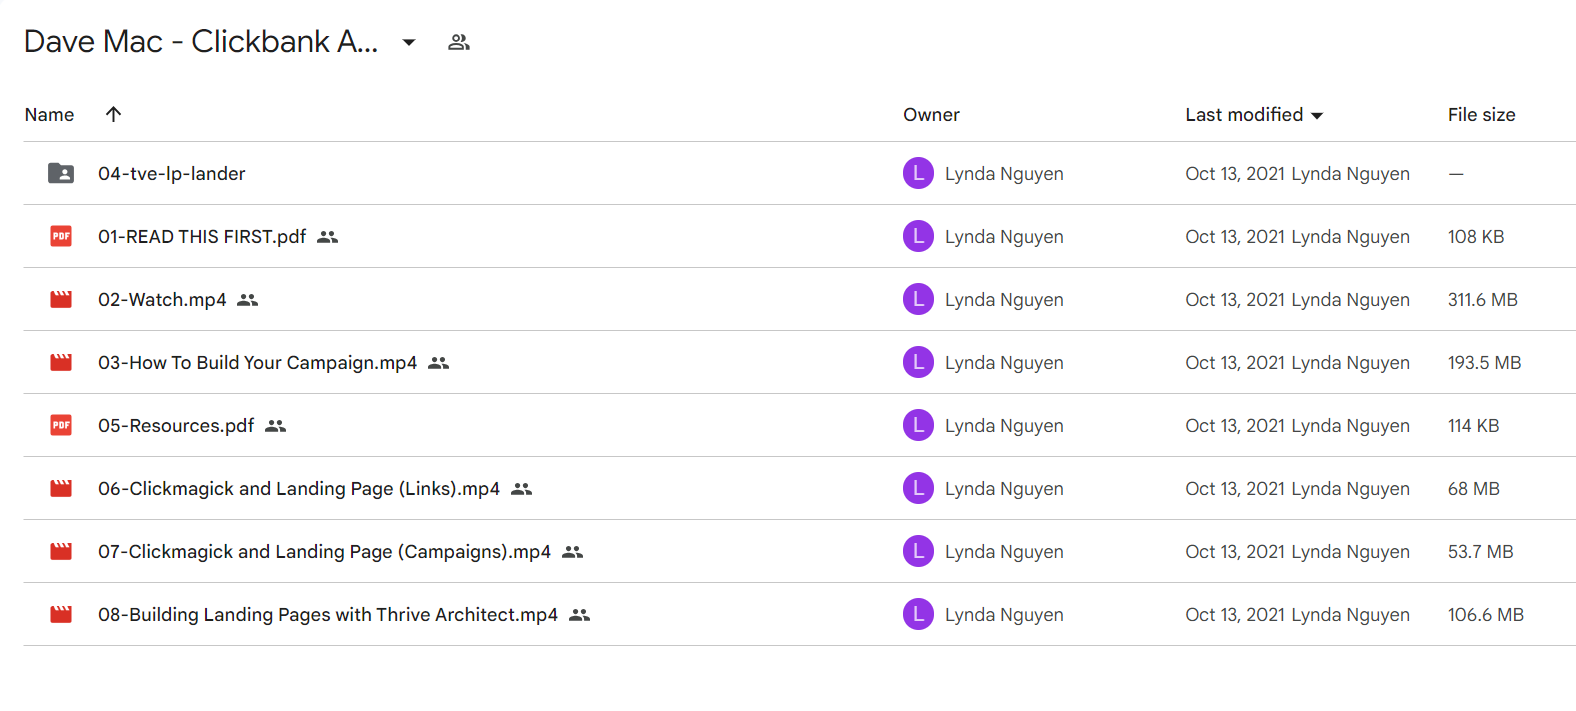Click Lynda Nguyen avatar in 02-Watch.mp4 row

[918, 299]
